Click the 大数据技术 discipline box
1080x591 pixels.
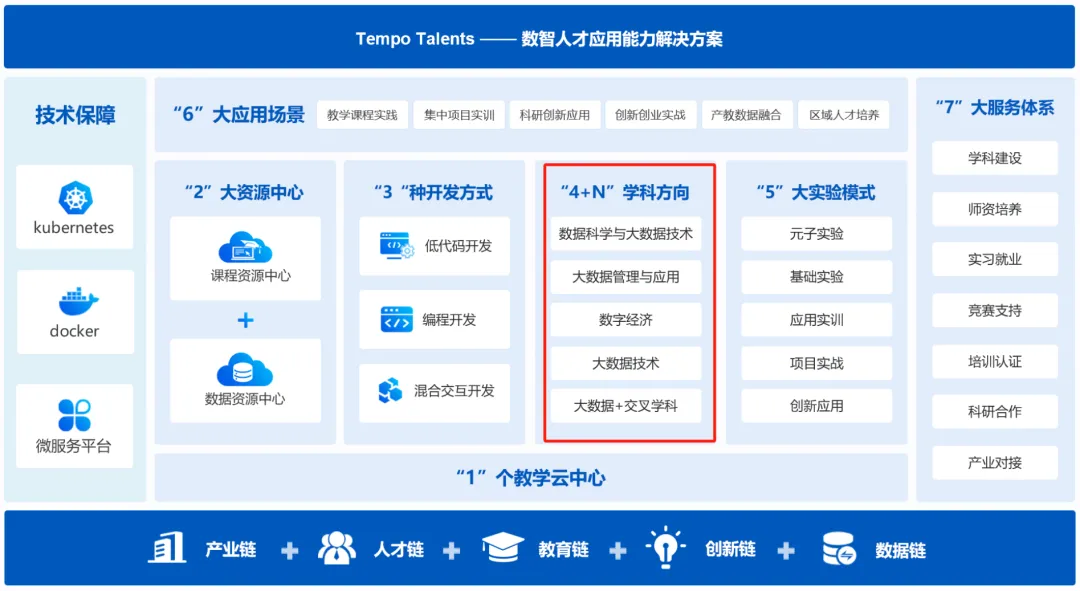point(625,363)
